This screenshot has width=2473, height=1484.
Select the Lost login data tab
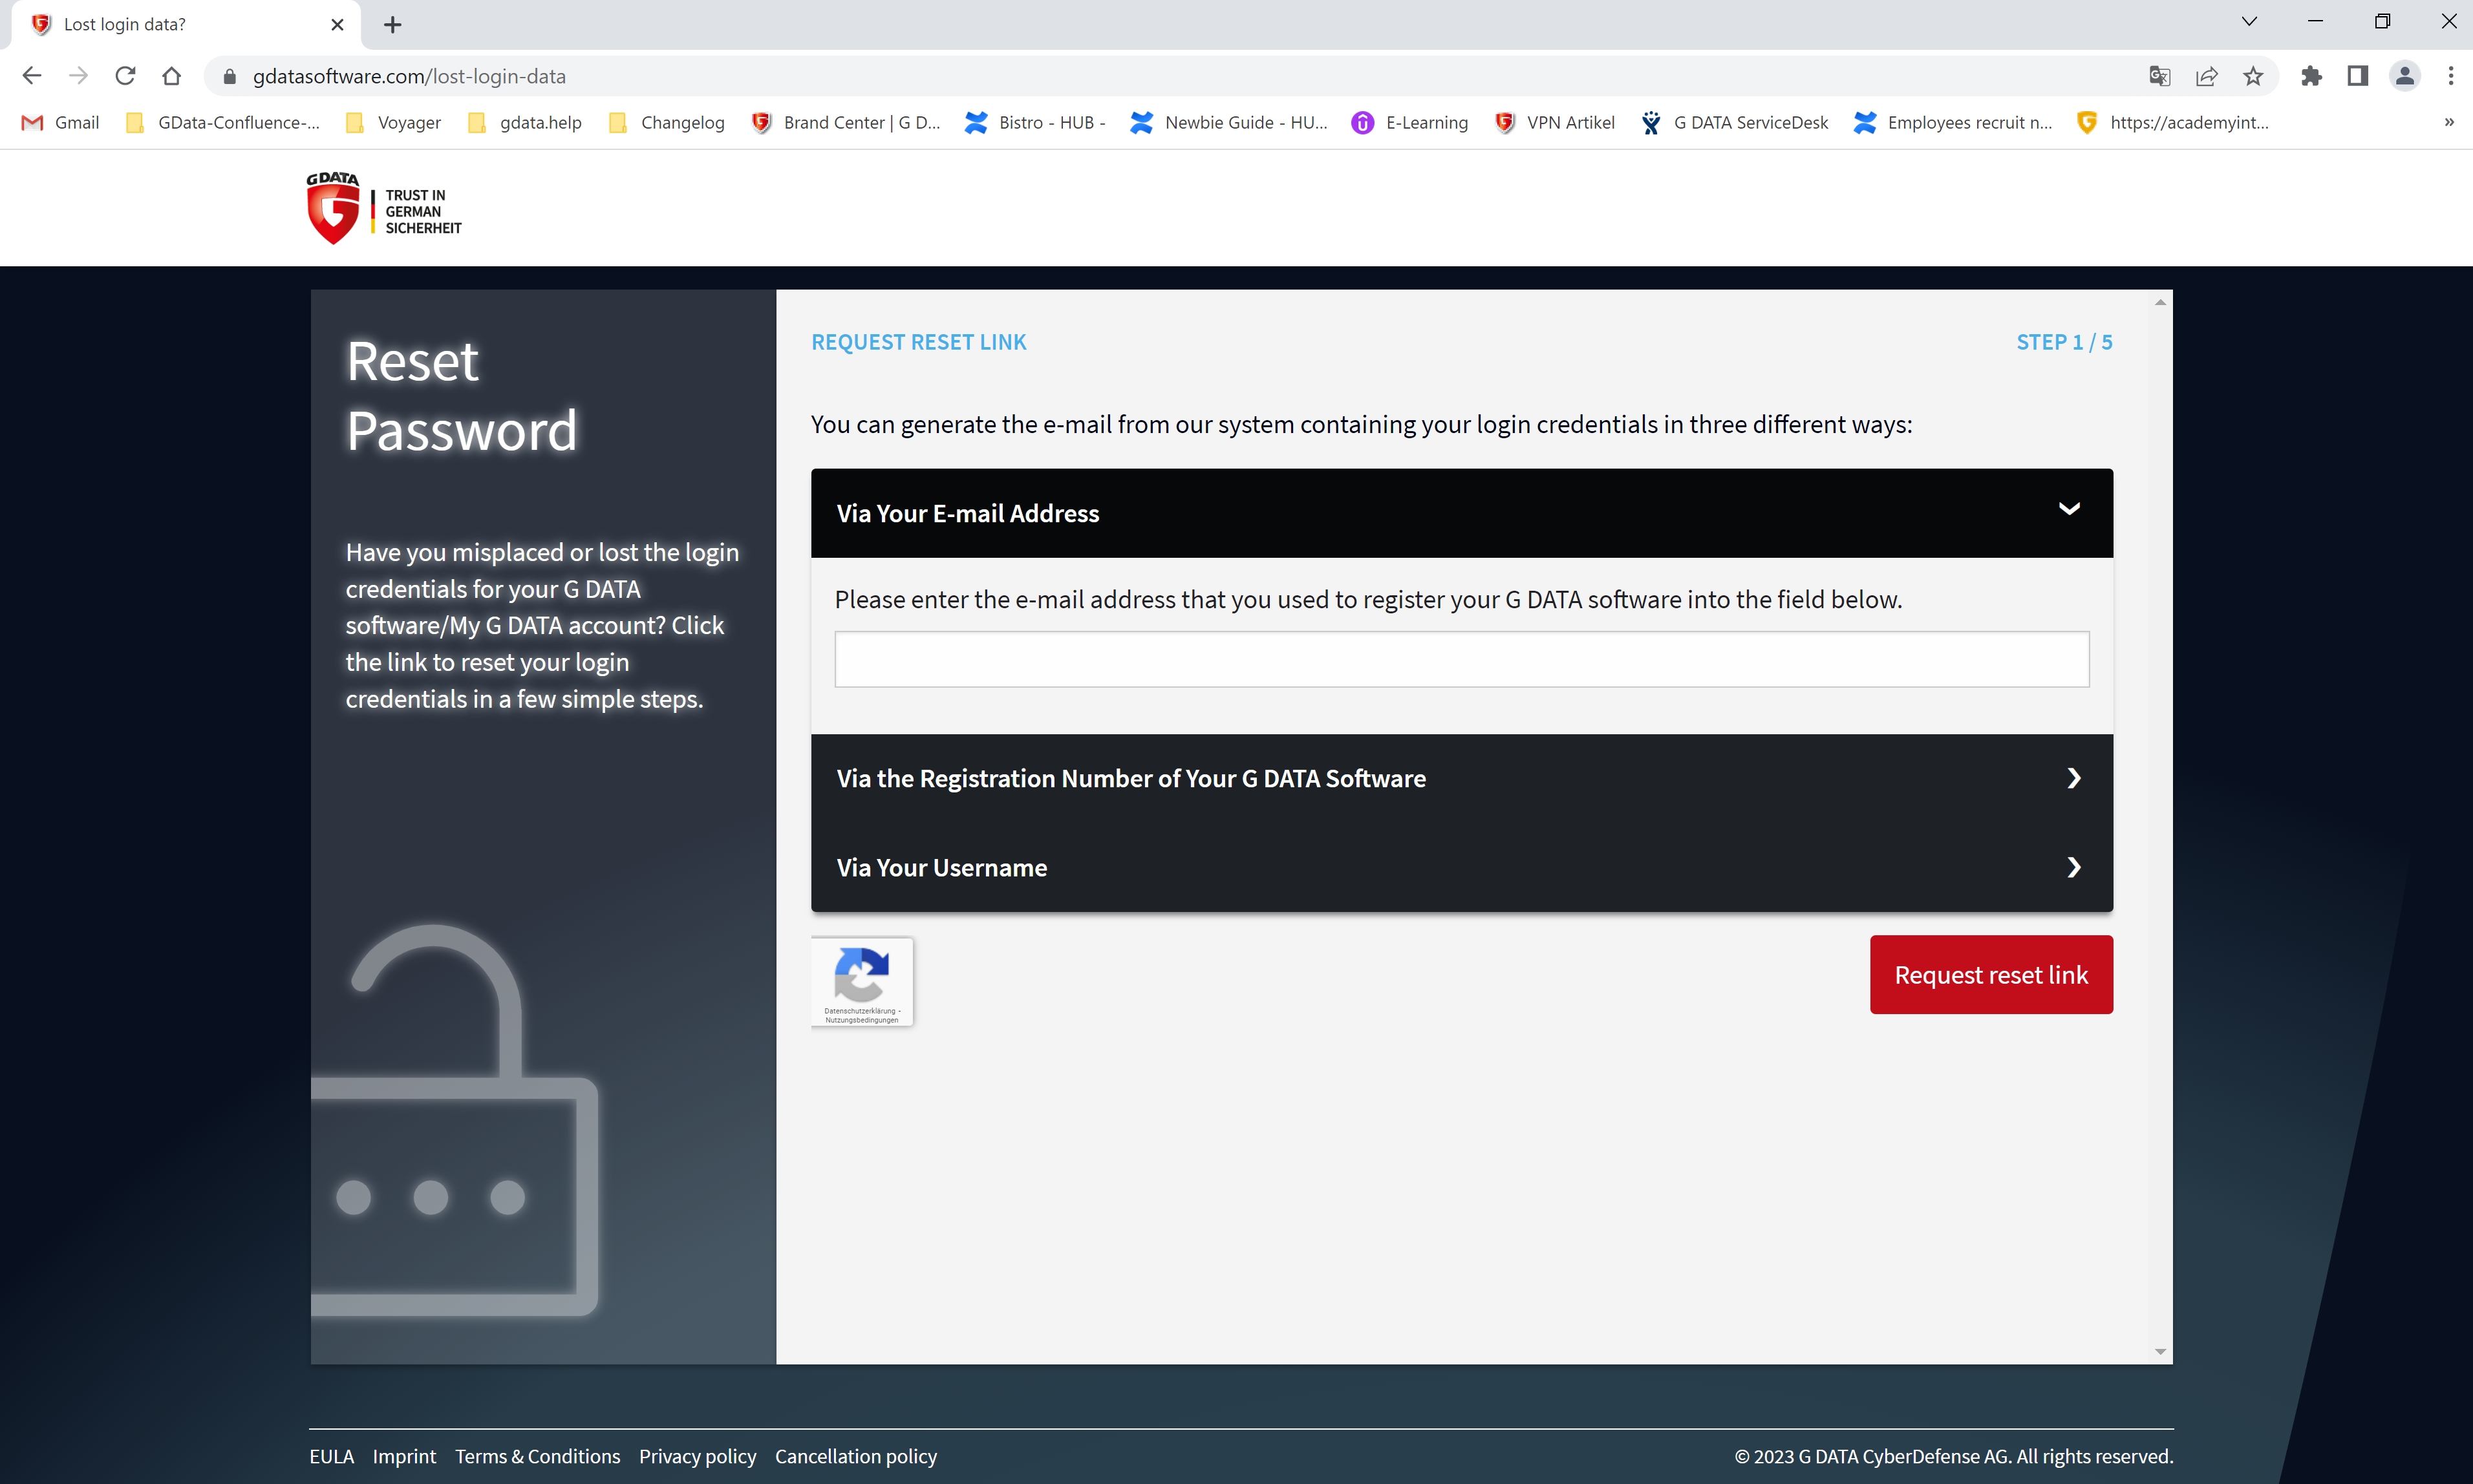click(x=187, y=24)
